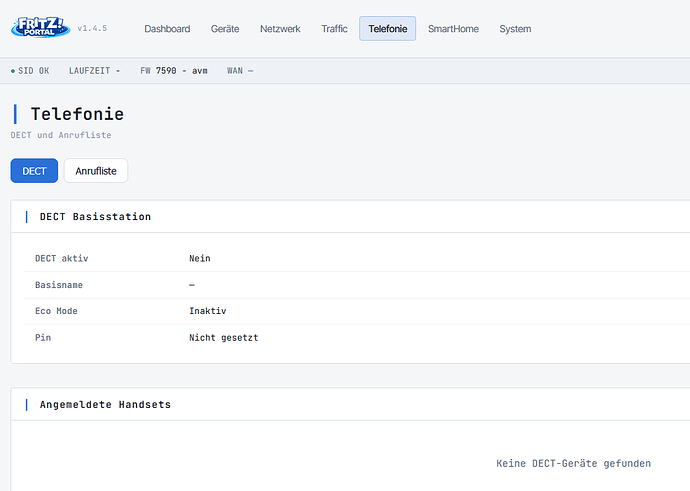Select the DECT sub-tab button
690x491 pixels.
pos(34,171)
